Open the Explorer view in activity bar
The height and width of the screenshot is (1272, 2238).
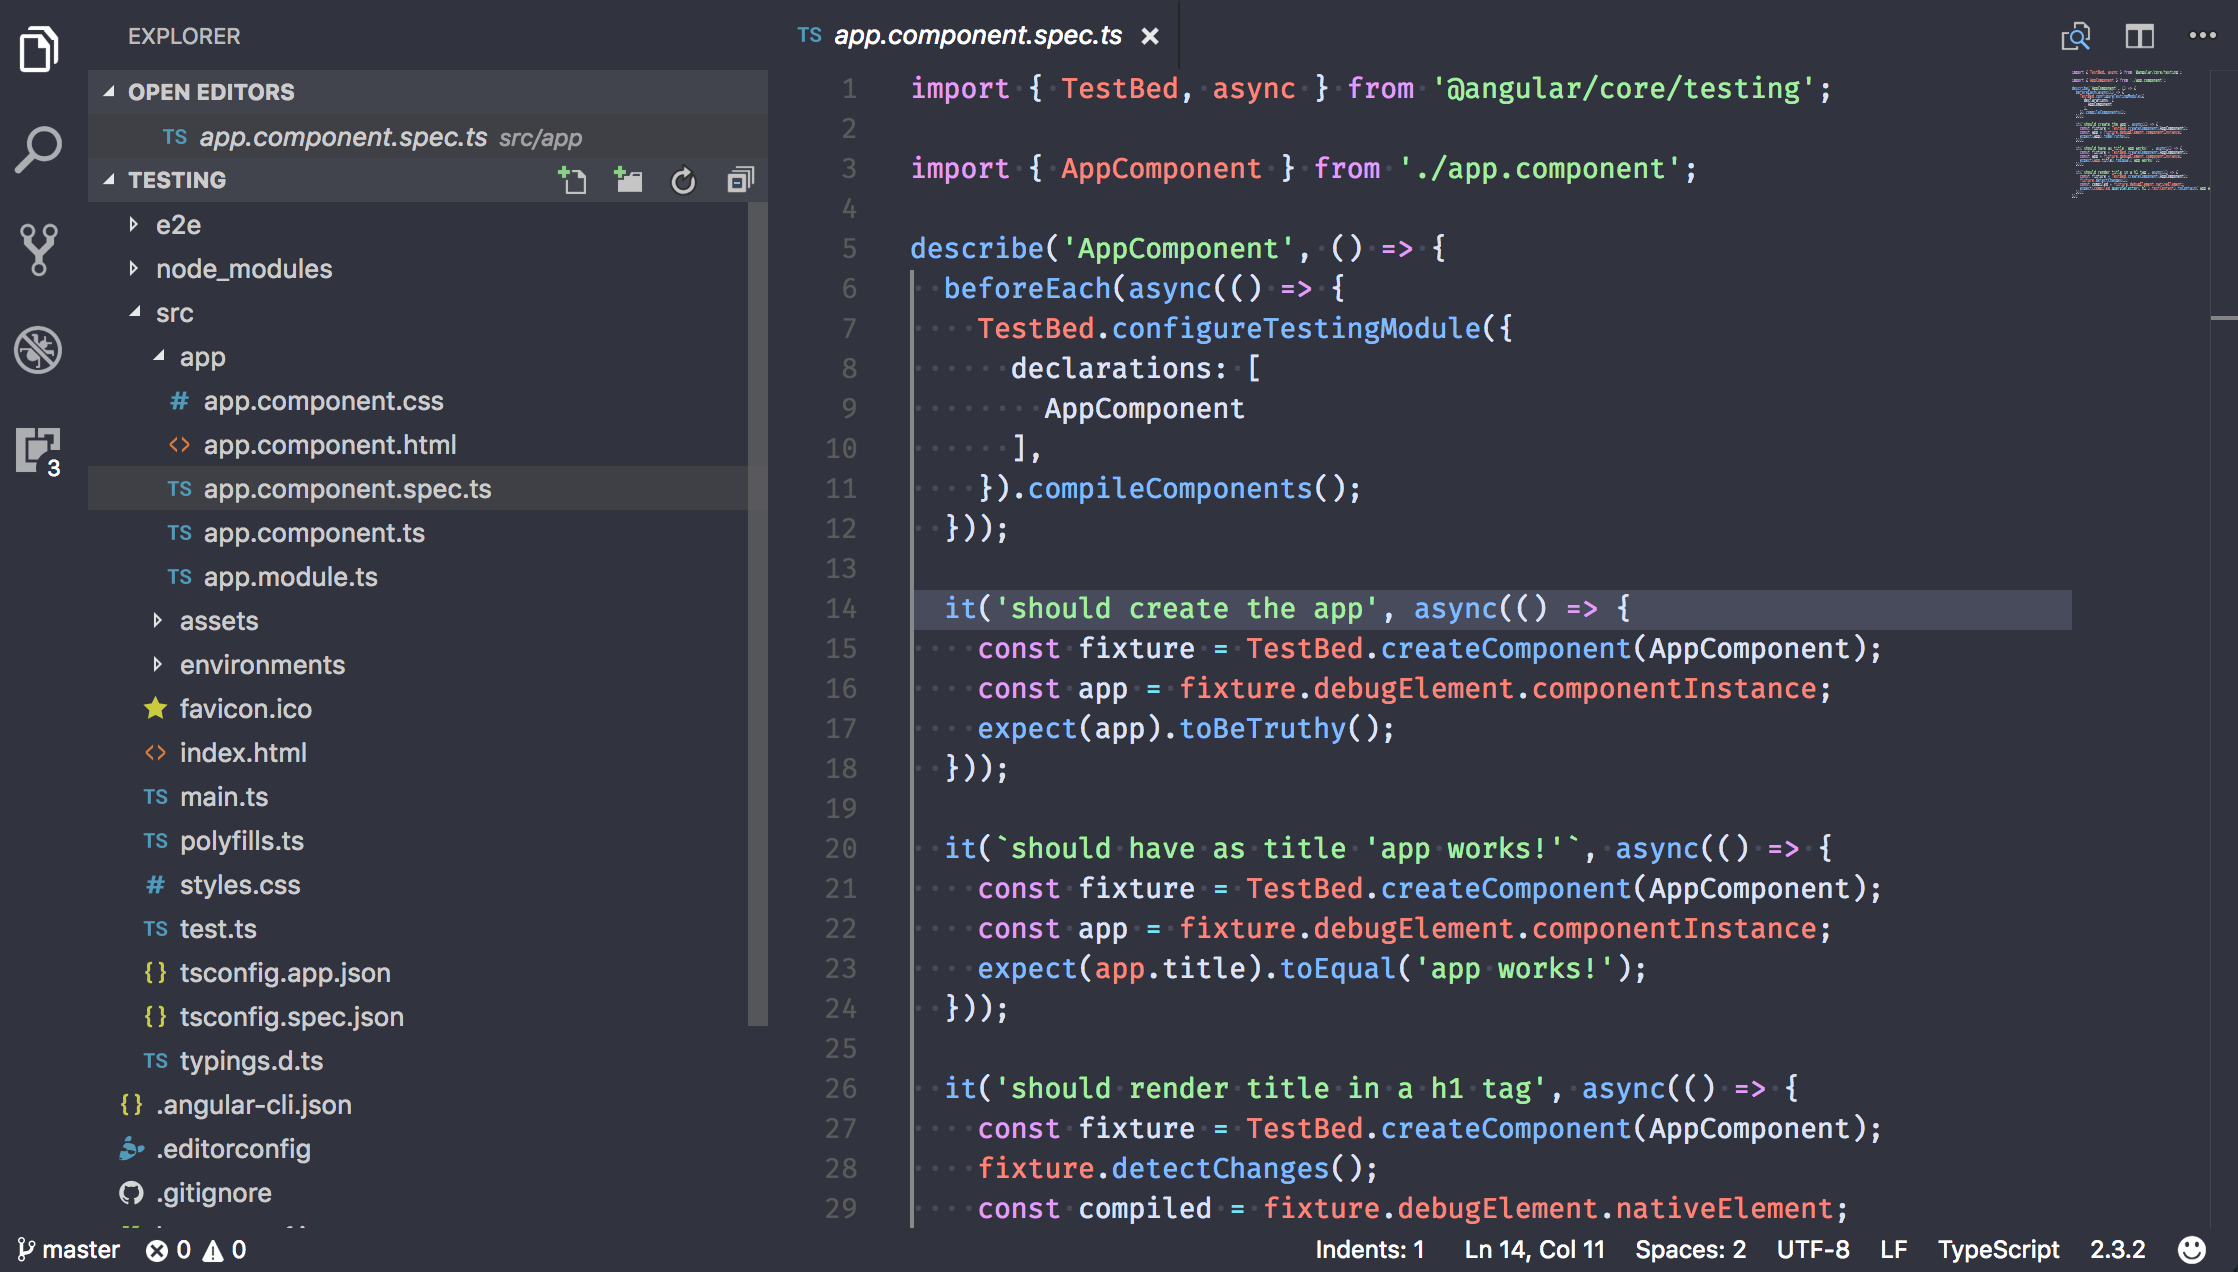point(39,49)
